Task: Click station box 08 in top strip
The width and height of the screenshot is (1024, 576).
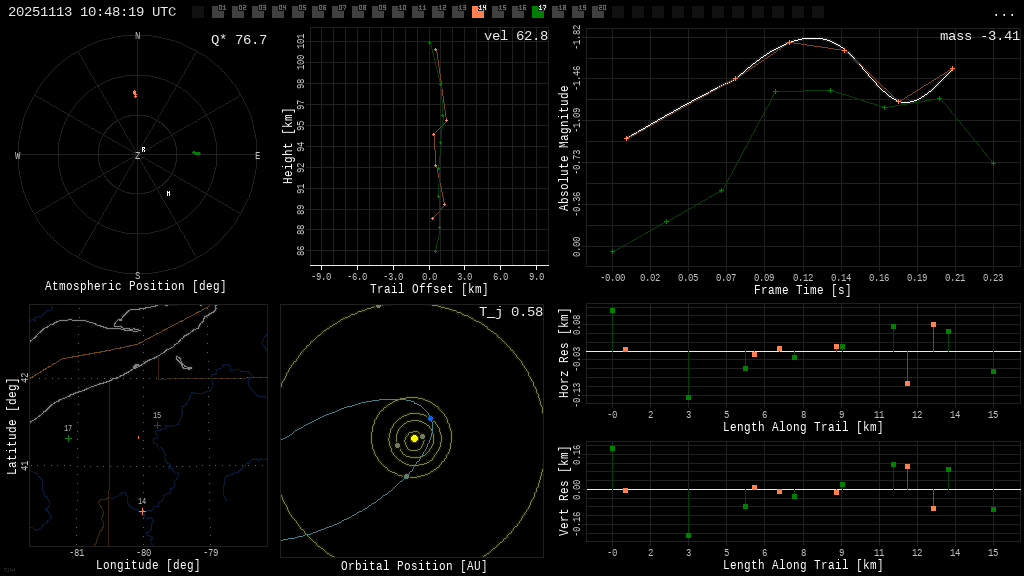Action: tap(358, 12)
